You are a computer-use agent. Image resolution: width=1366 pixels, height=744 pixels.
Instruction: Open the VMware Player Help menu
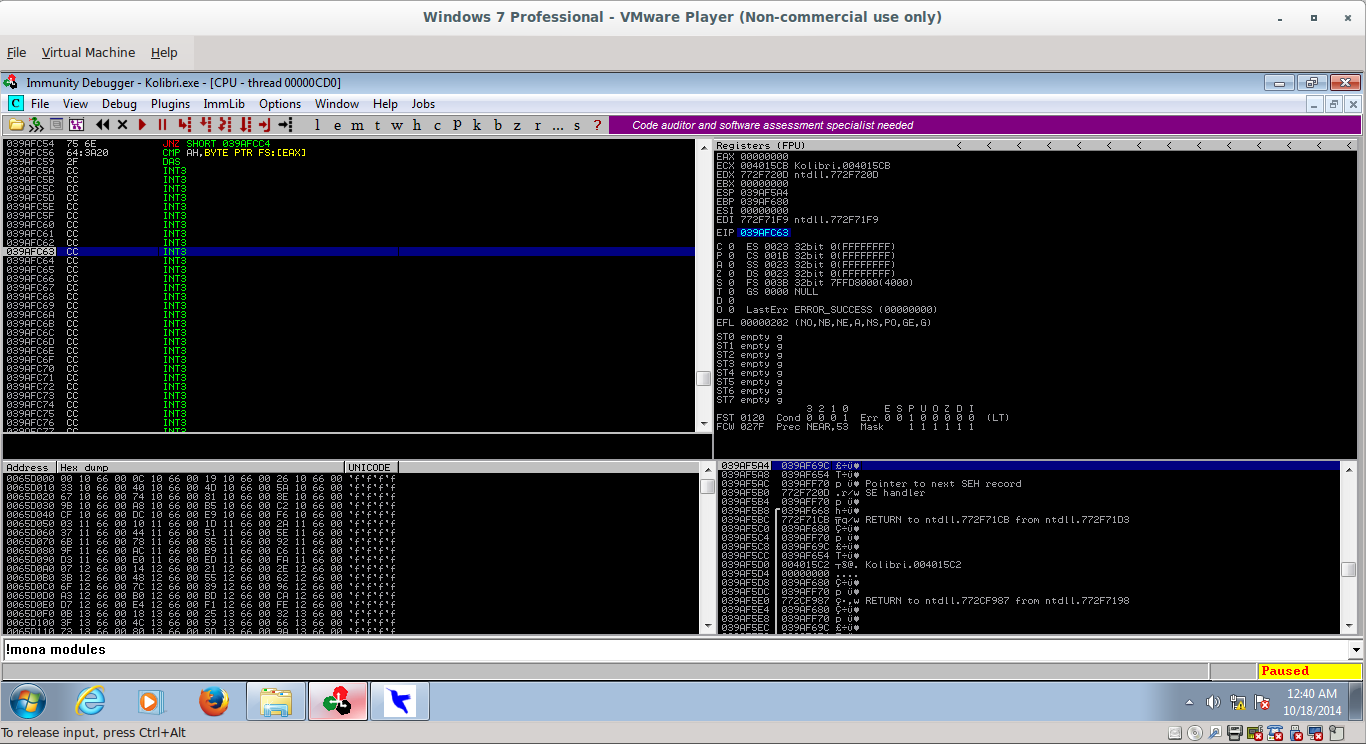click(x=164, y=53)
